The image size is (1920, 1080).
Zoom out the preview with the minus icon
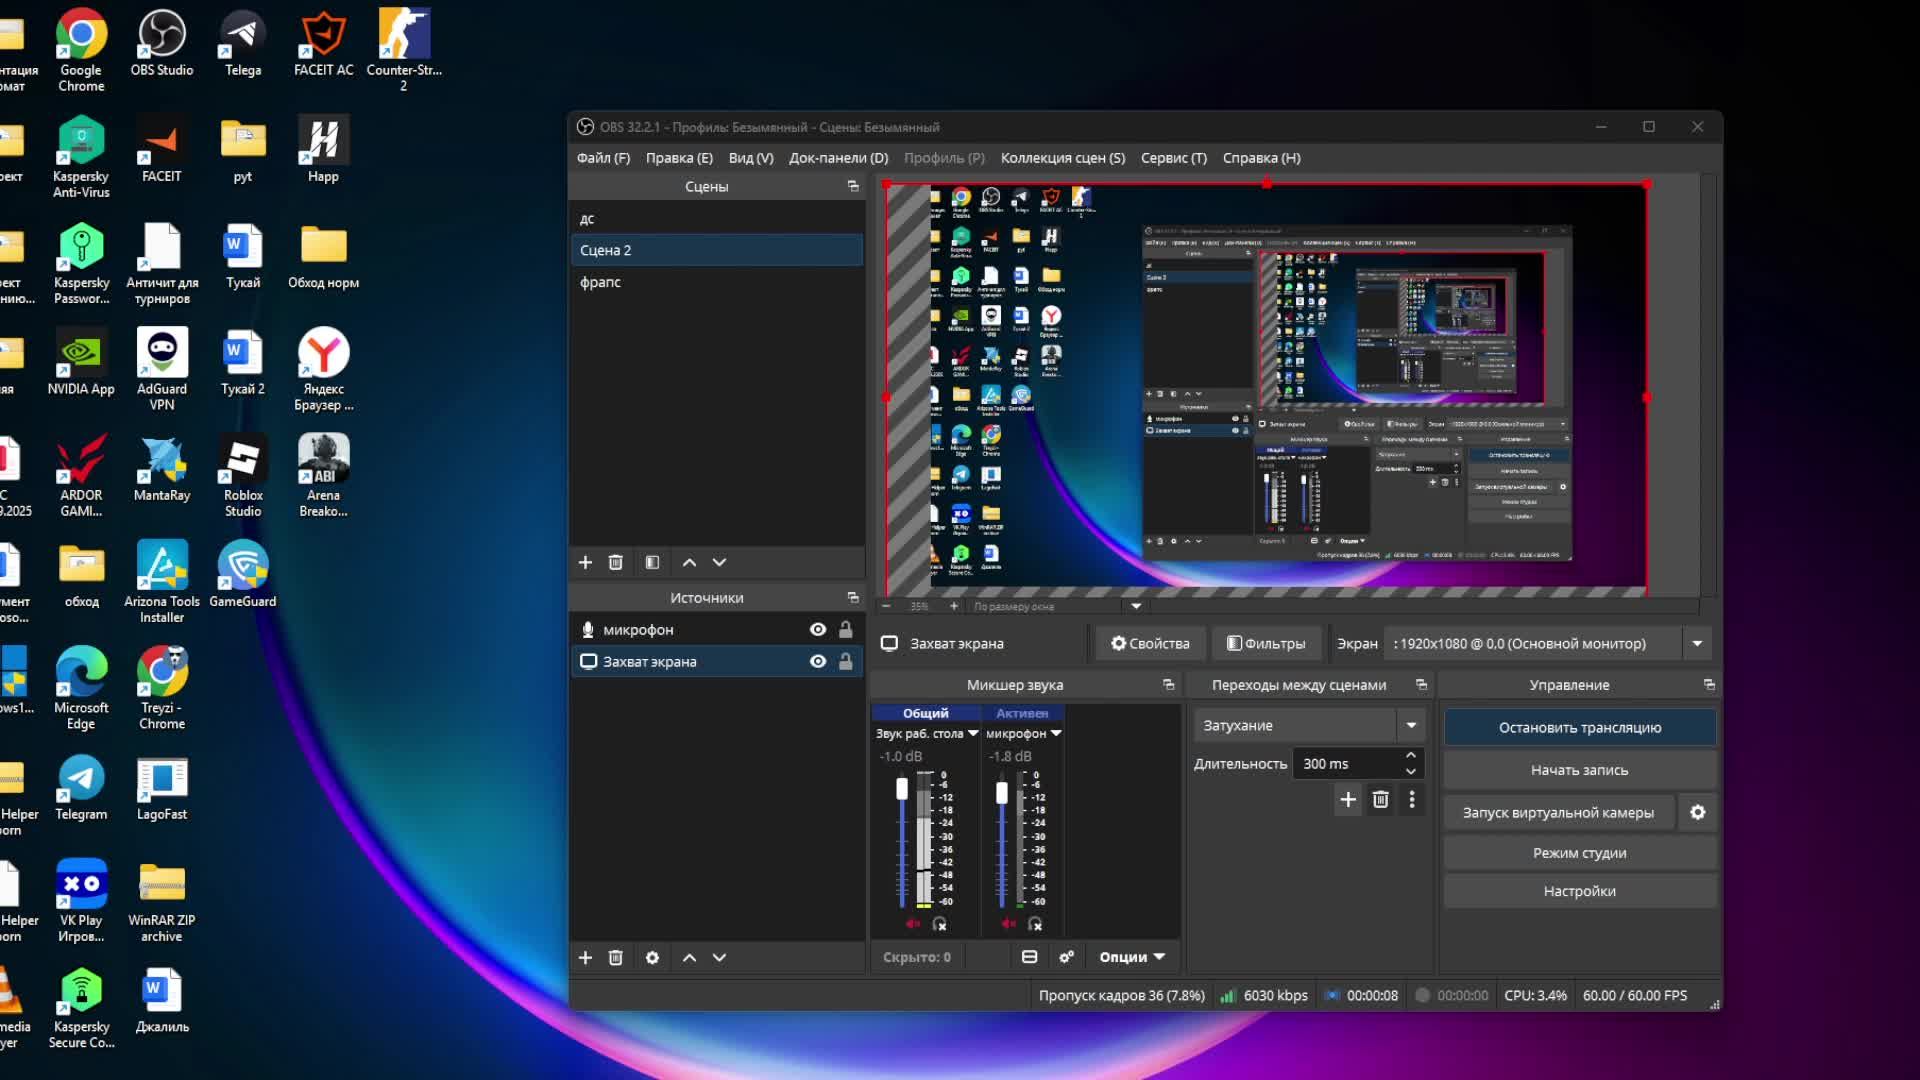(x=886, y=606)
